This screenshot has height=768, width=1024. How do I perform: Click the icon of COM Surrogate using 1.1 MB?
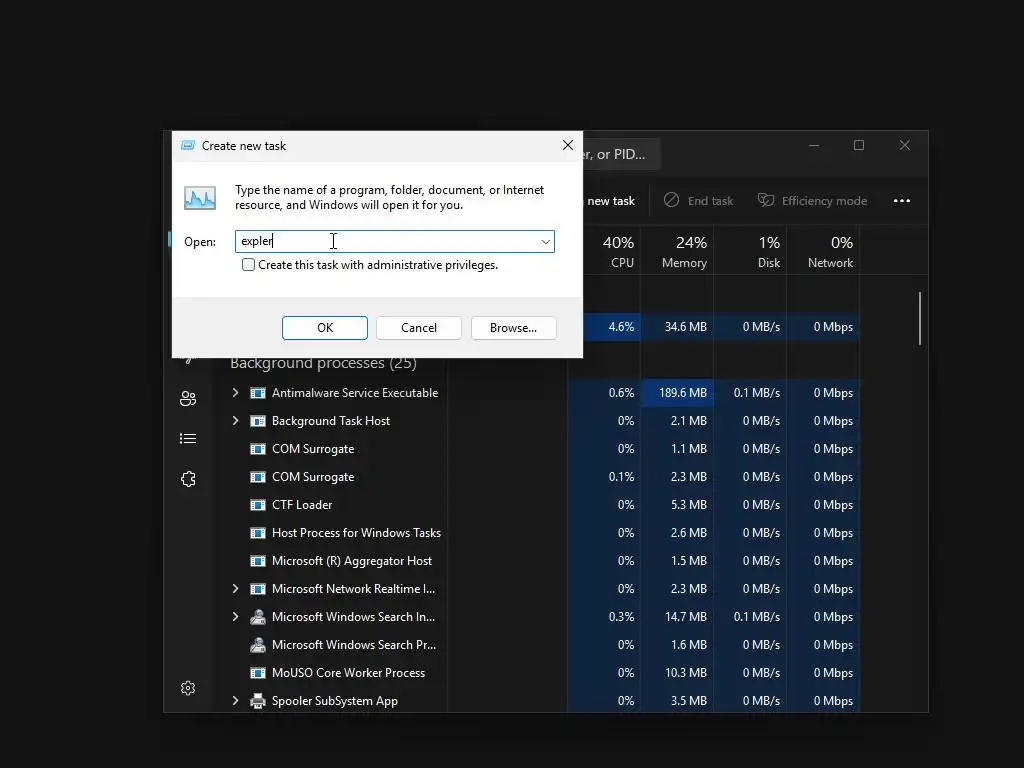258,449
